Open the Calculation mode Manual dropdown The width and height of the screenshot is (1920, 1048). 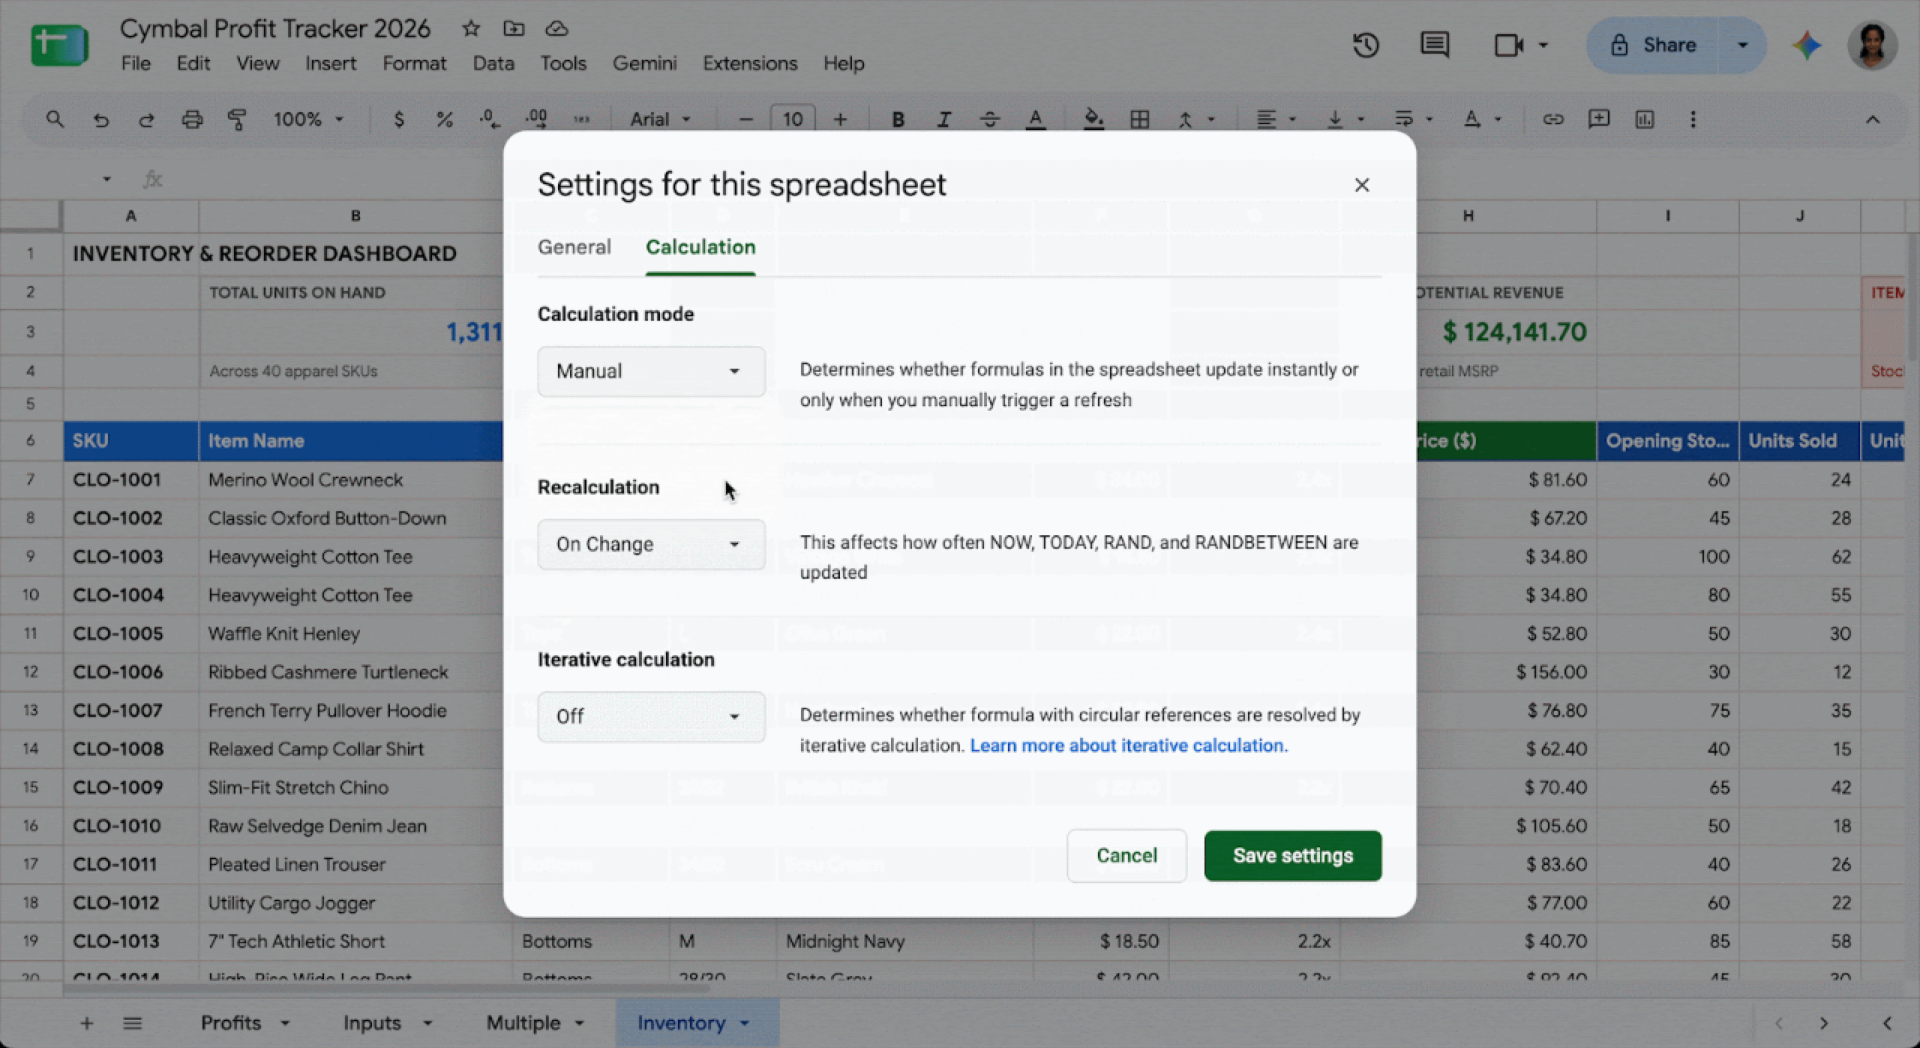click(x=651, y=371)
